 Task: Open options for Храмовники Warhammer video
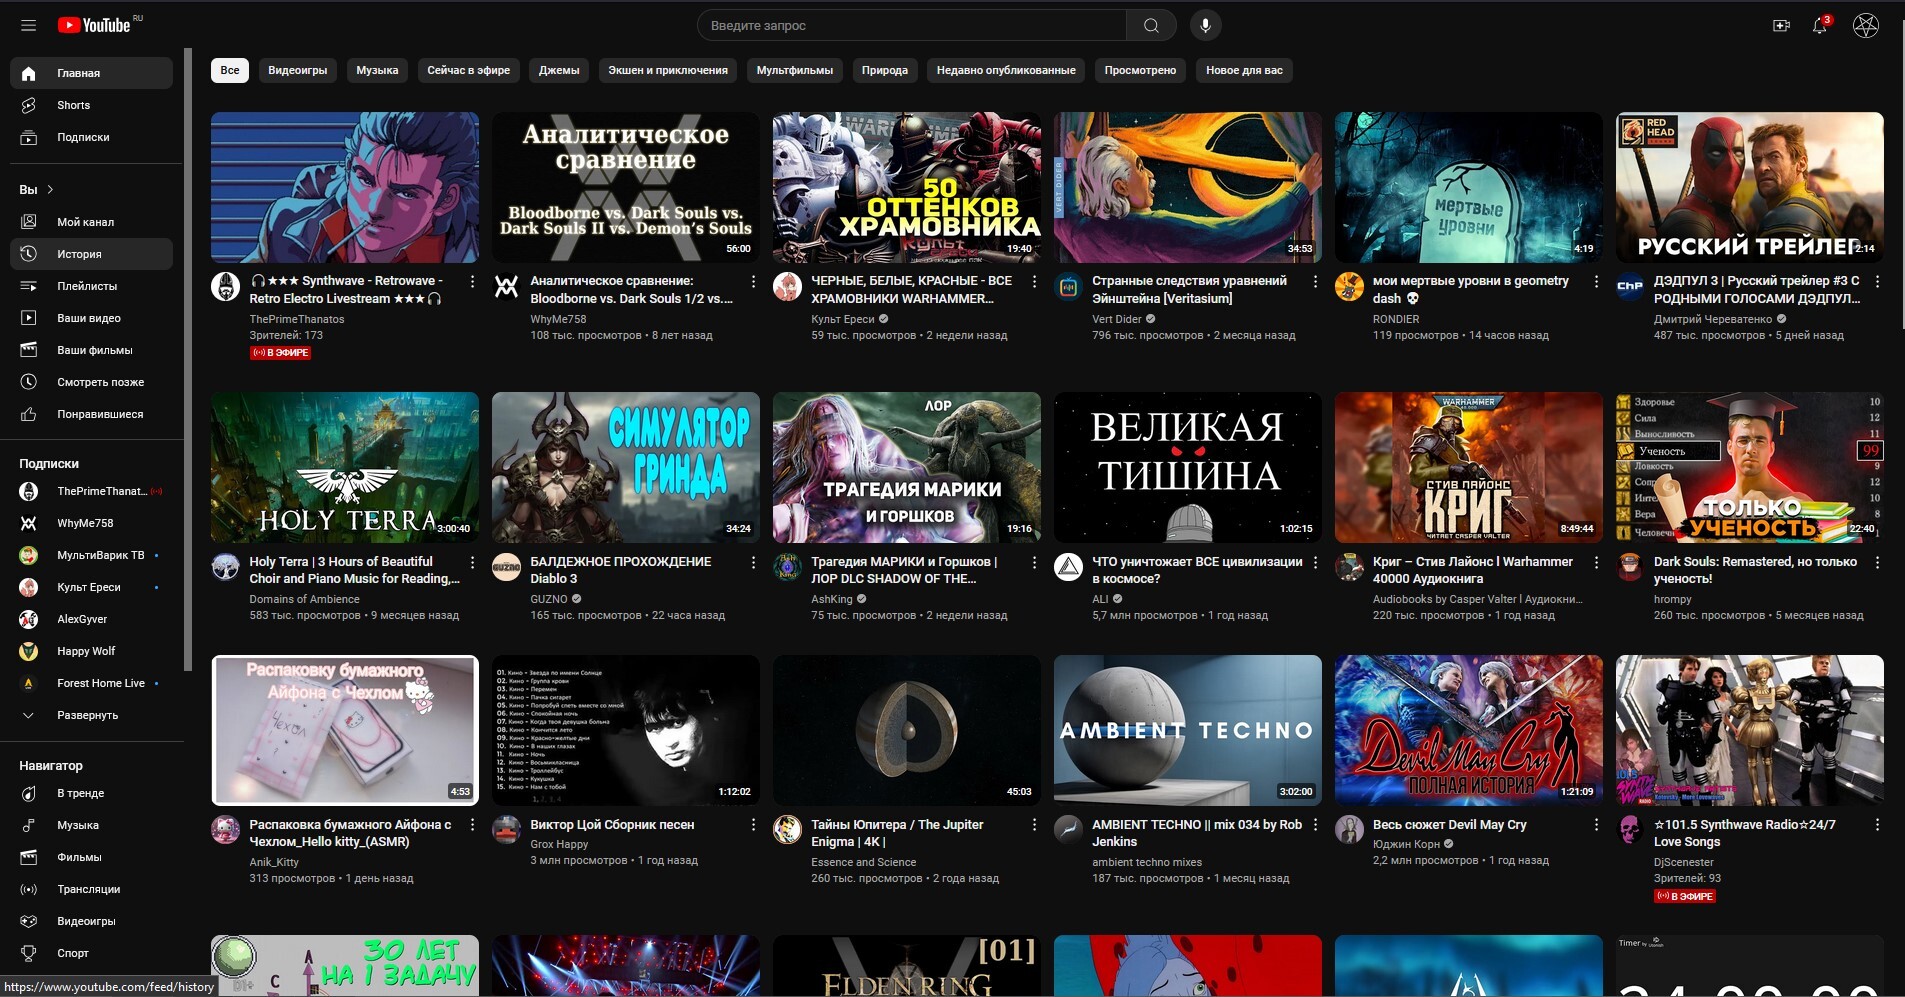click(x=1034, y=282)
